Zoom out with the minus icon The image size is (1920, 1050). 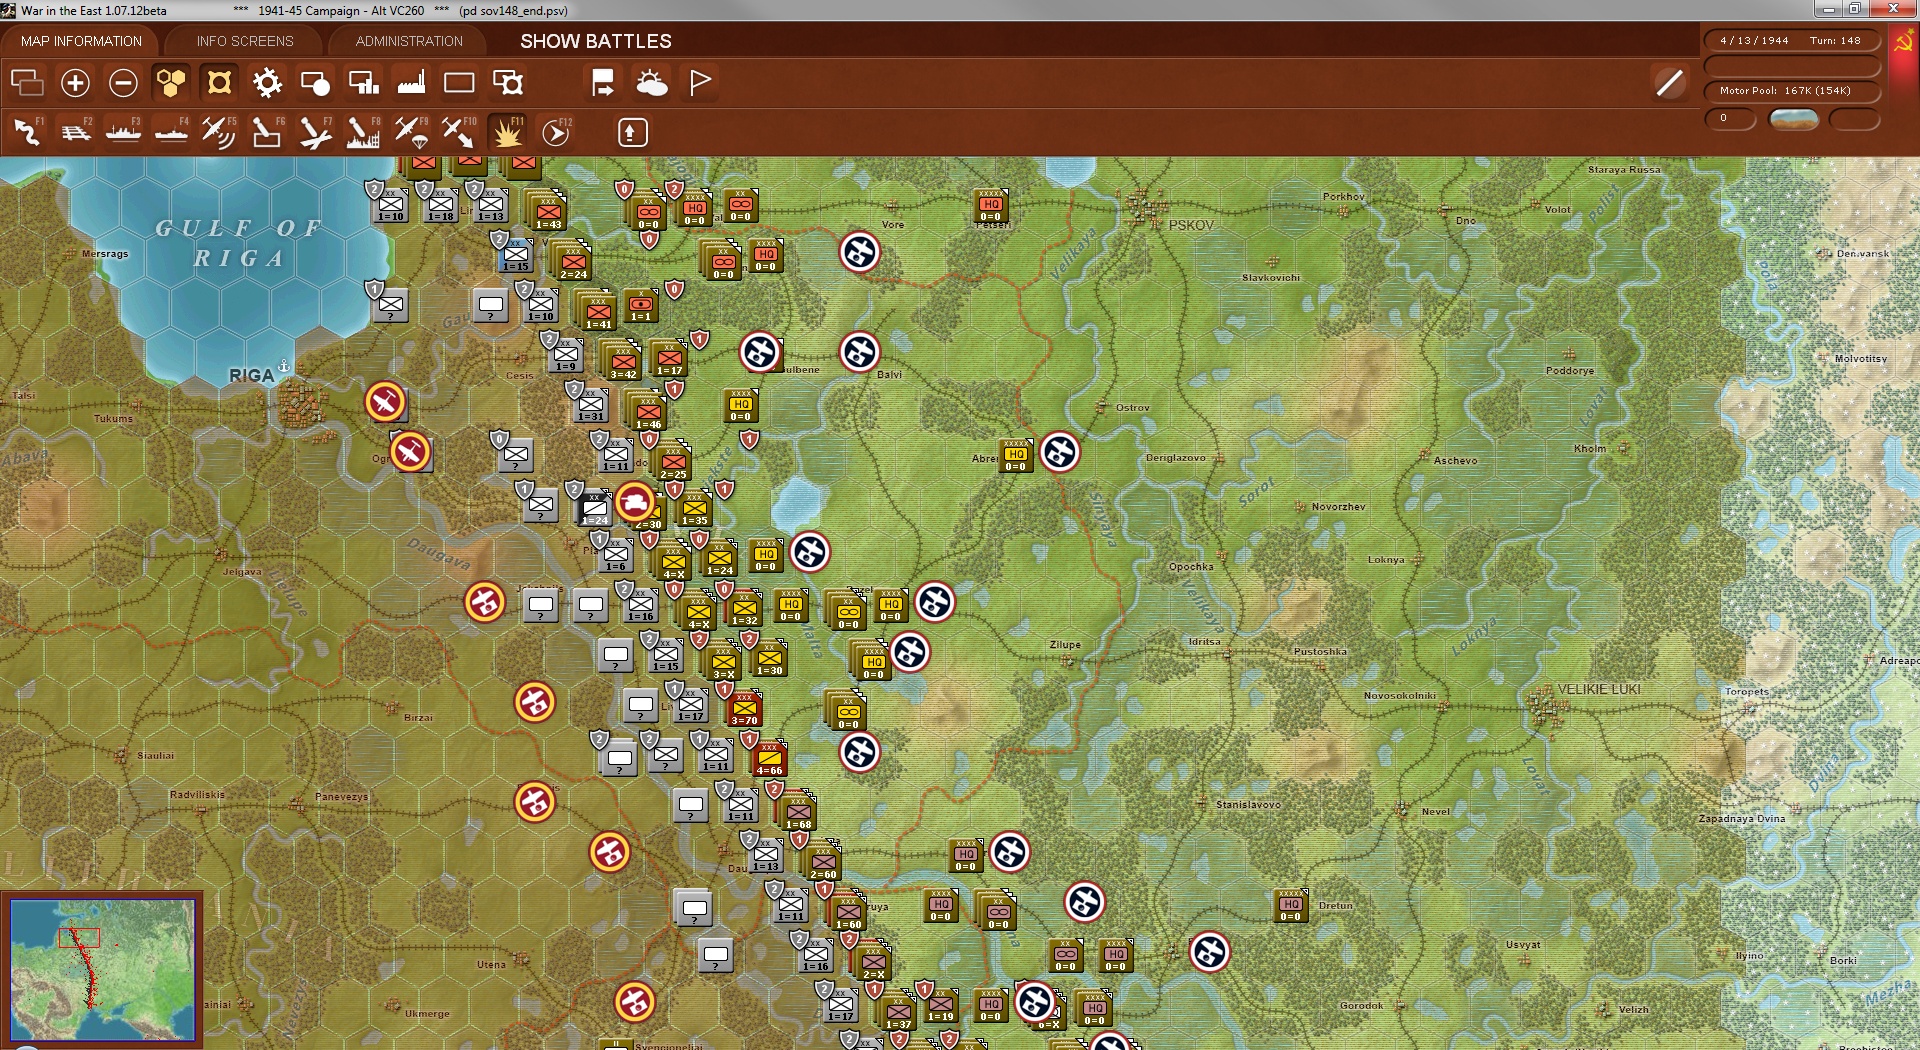(x=123, y=83)
